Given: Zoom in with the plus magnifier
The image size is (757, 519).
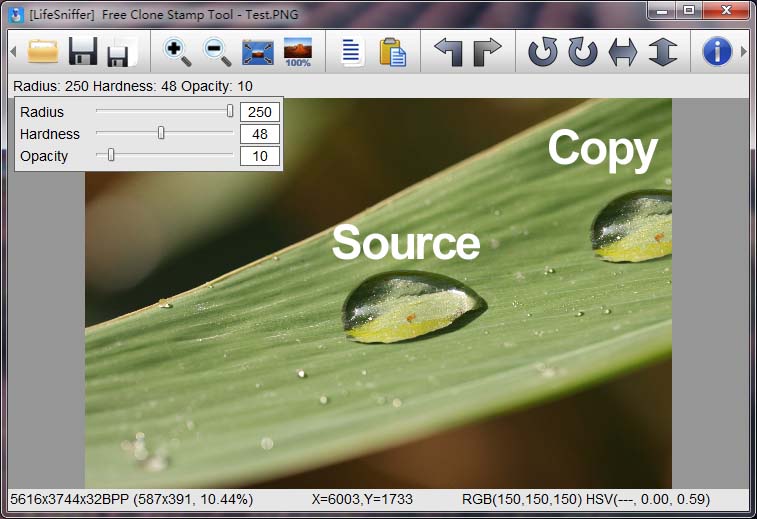Looking at the screenshot, I should (x=177, y=52).
